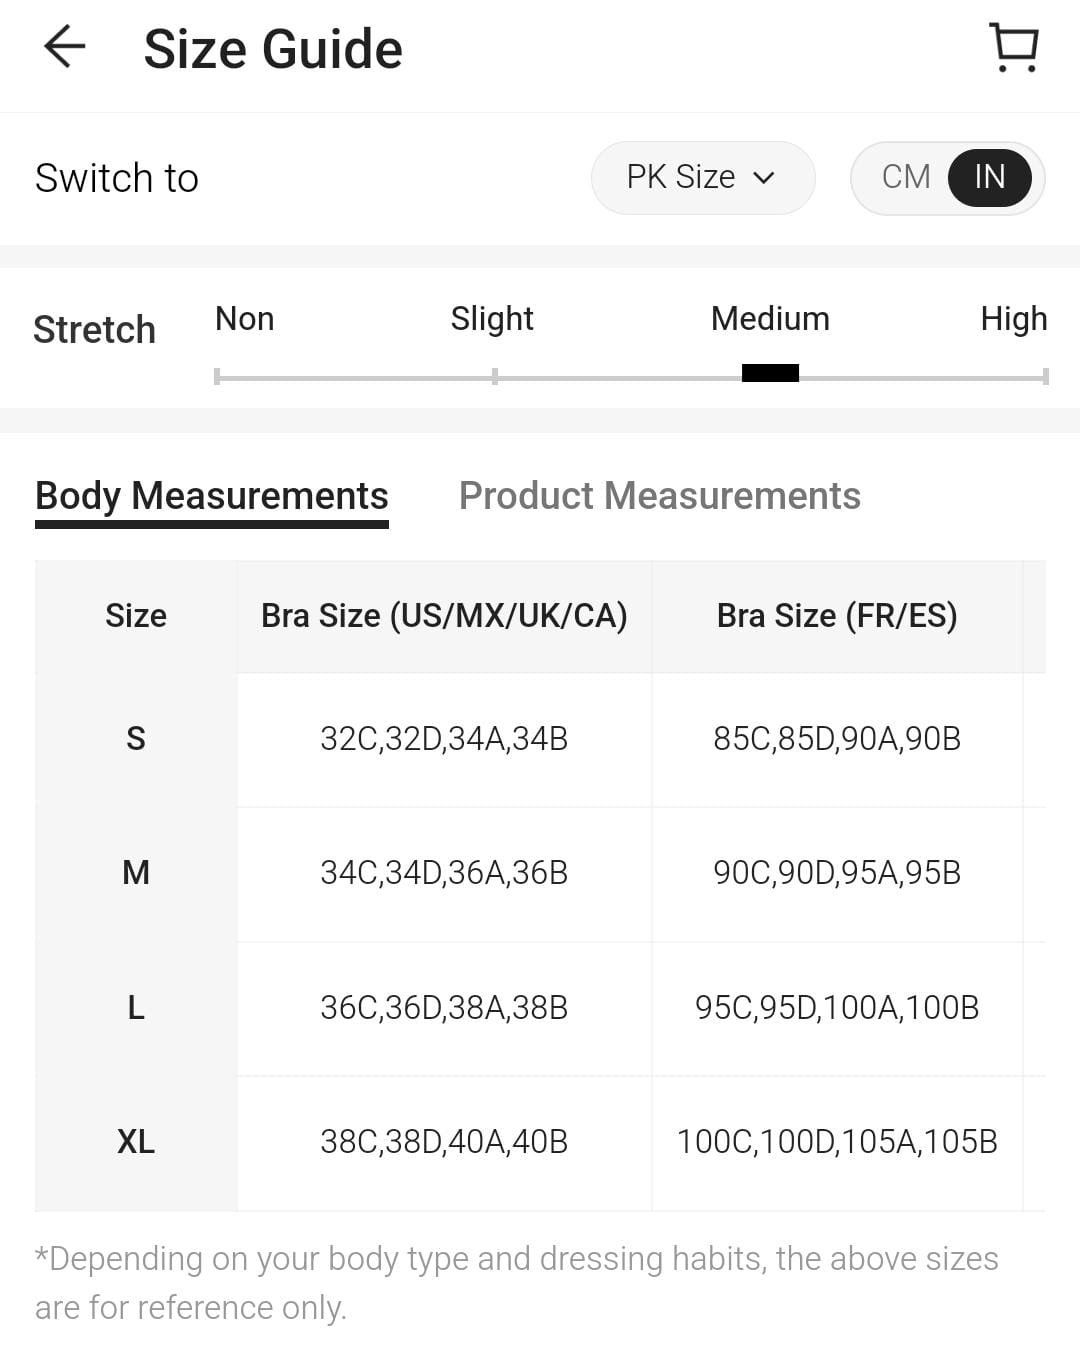The image size is (1080, 1365).
Task: Click the Bra Size (US/MX/UK/CA) header
Action: [444, 616]
